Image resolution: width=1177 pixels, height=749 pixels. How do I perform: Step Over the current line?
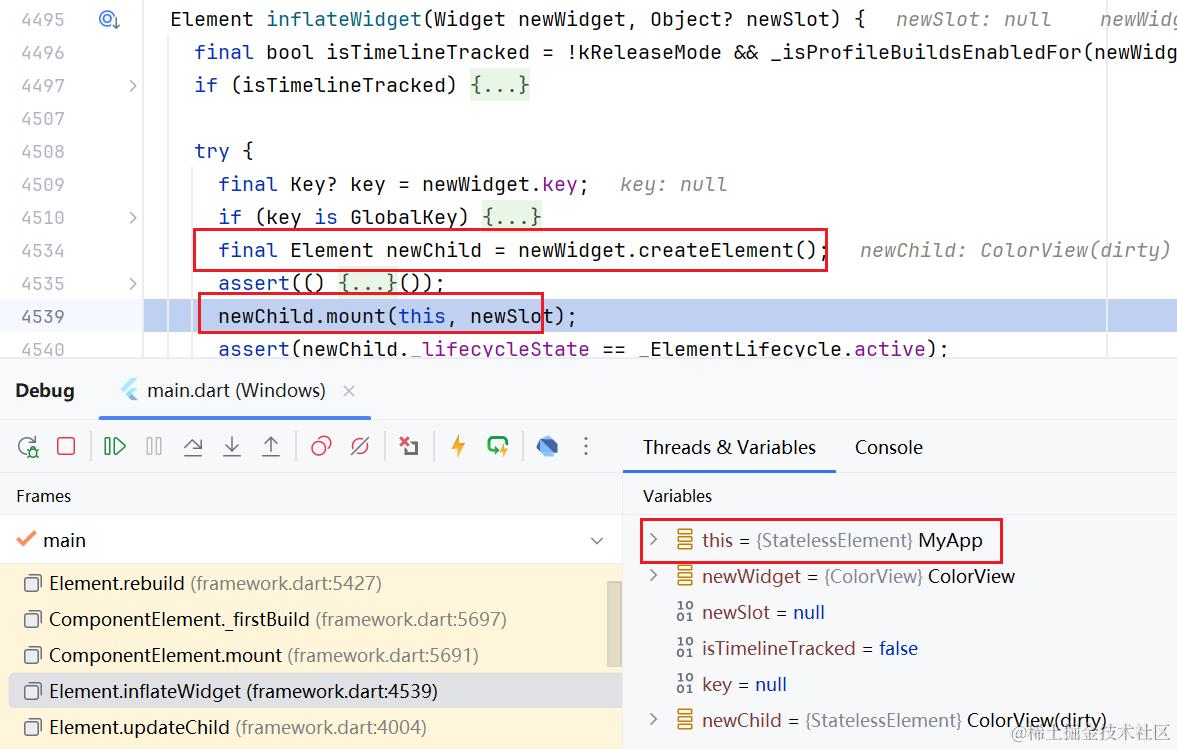coord(193,447)
